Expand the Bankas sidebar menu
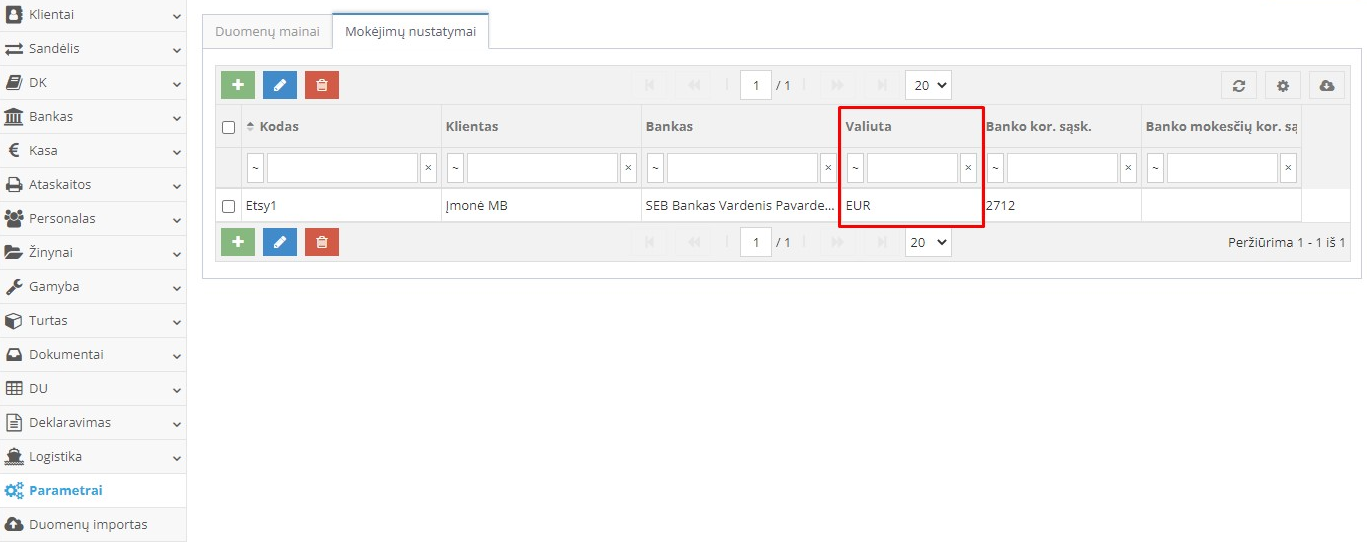This screenshot has width=1367, height=542. (93, 117)
